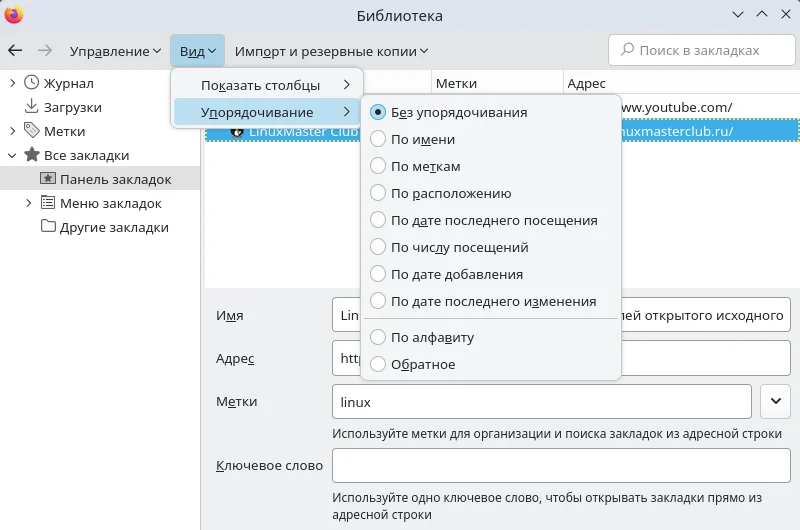Screen dimensions: 800x530
Task: Click the back arrow in toolbar
Action: 15,50
